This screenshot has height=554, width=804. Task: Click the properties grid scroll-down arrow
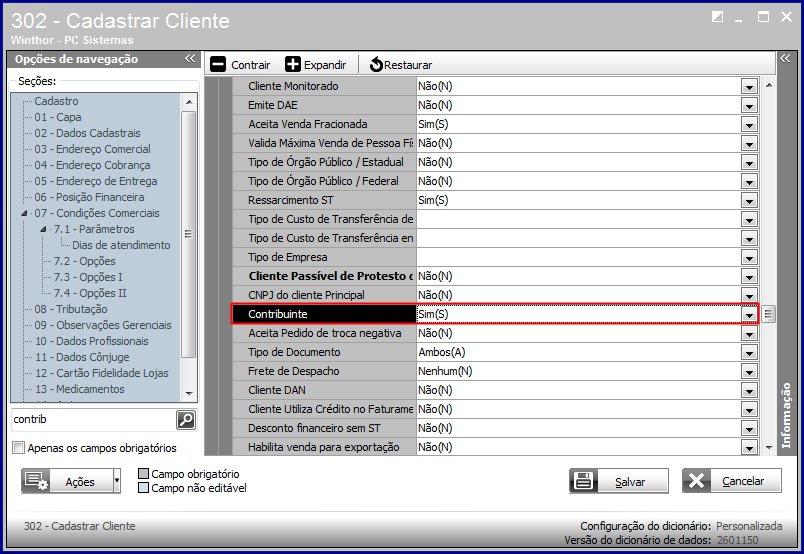pyautogui.click(x=769, y=448)
